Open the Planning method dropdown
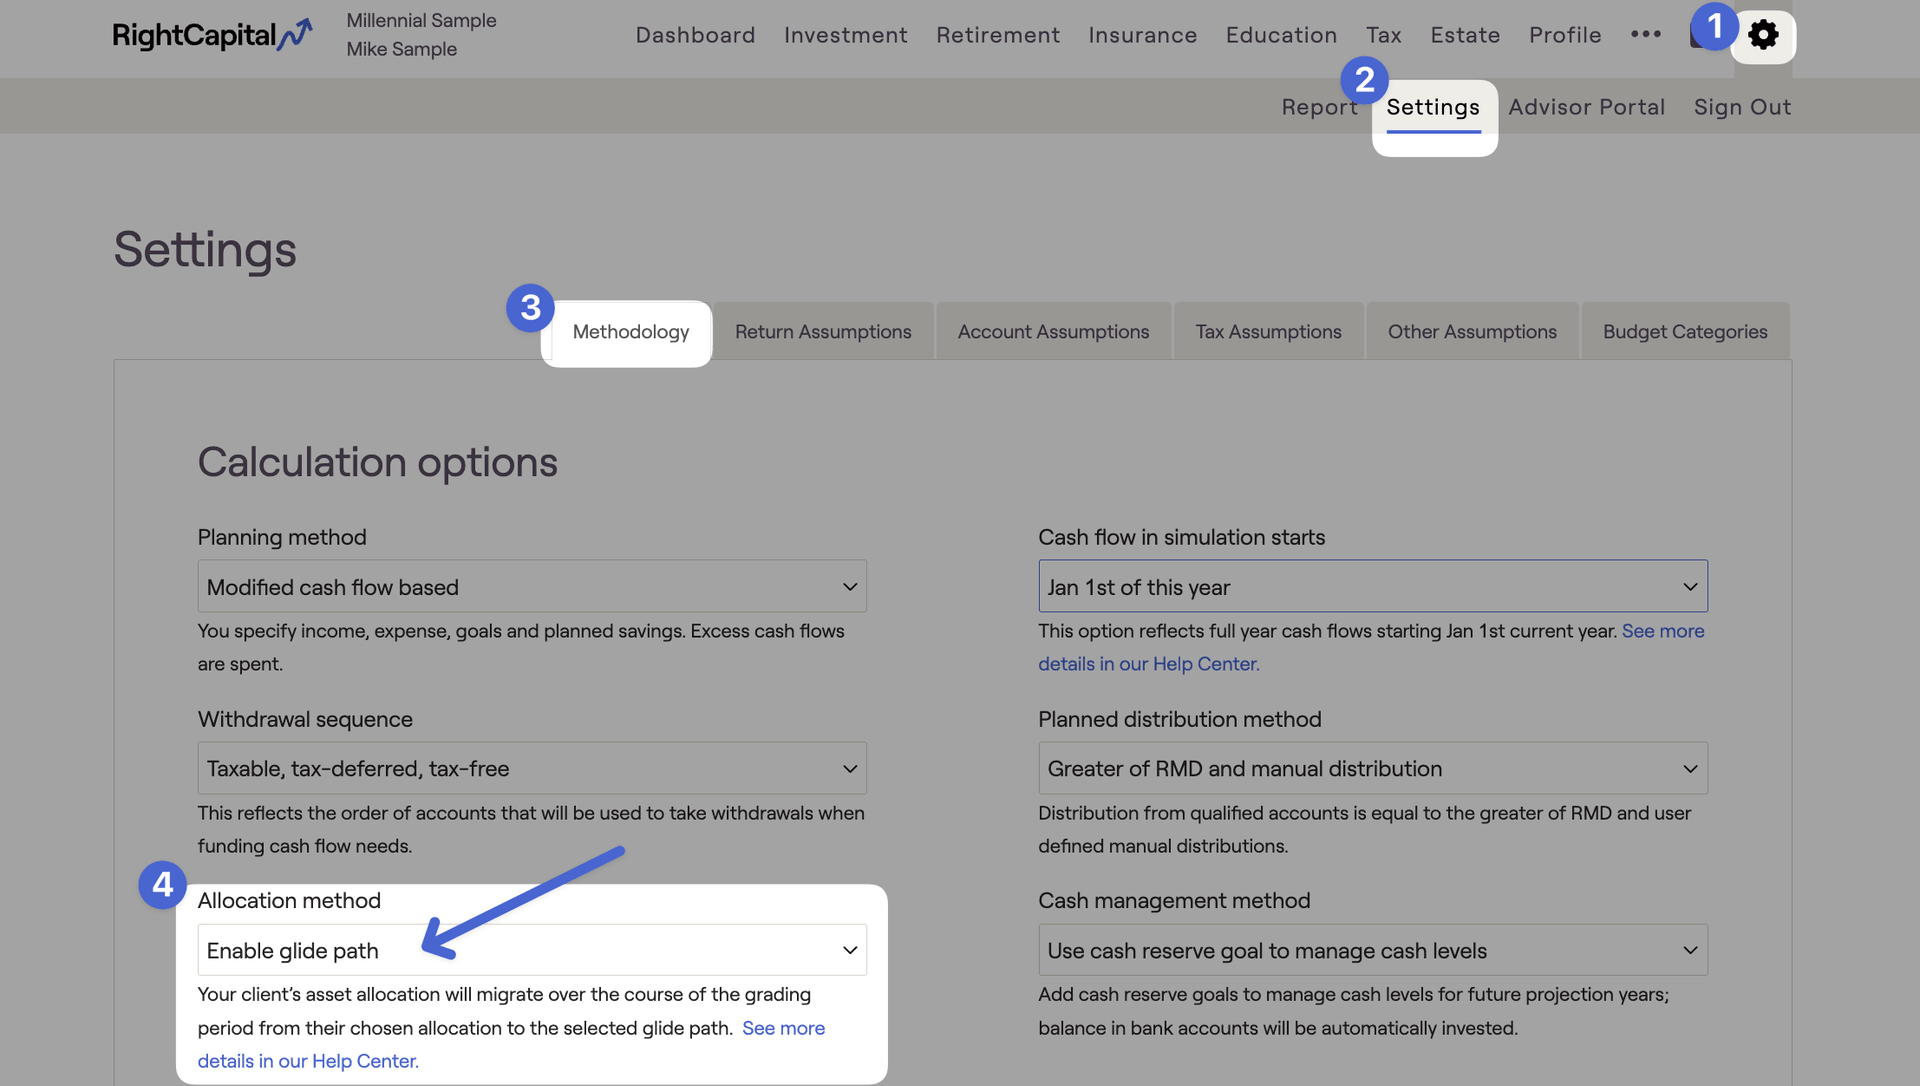1920x1086 pixels. pos(531,587)
